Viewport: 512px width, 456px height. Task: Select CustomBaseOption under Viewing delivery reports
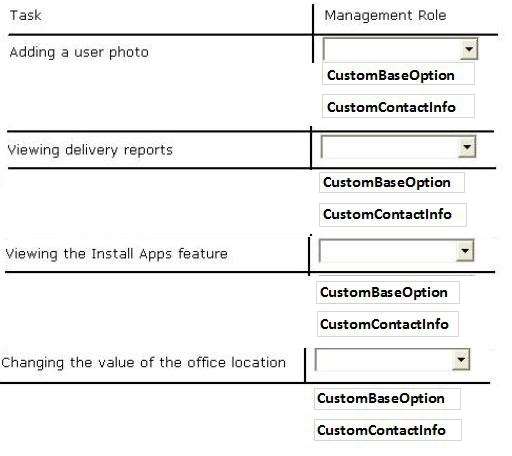(392, 182)
